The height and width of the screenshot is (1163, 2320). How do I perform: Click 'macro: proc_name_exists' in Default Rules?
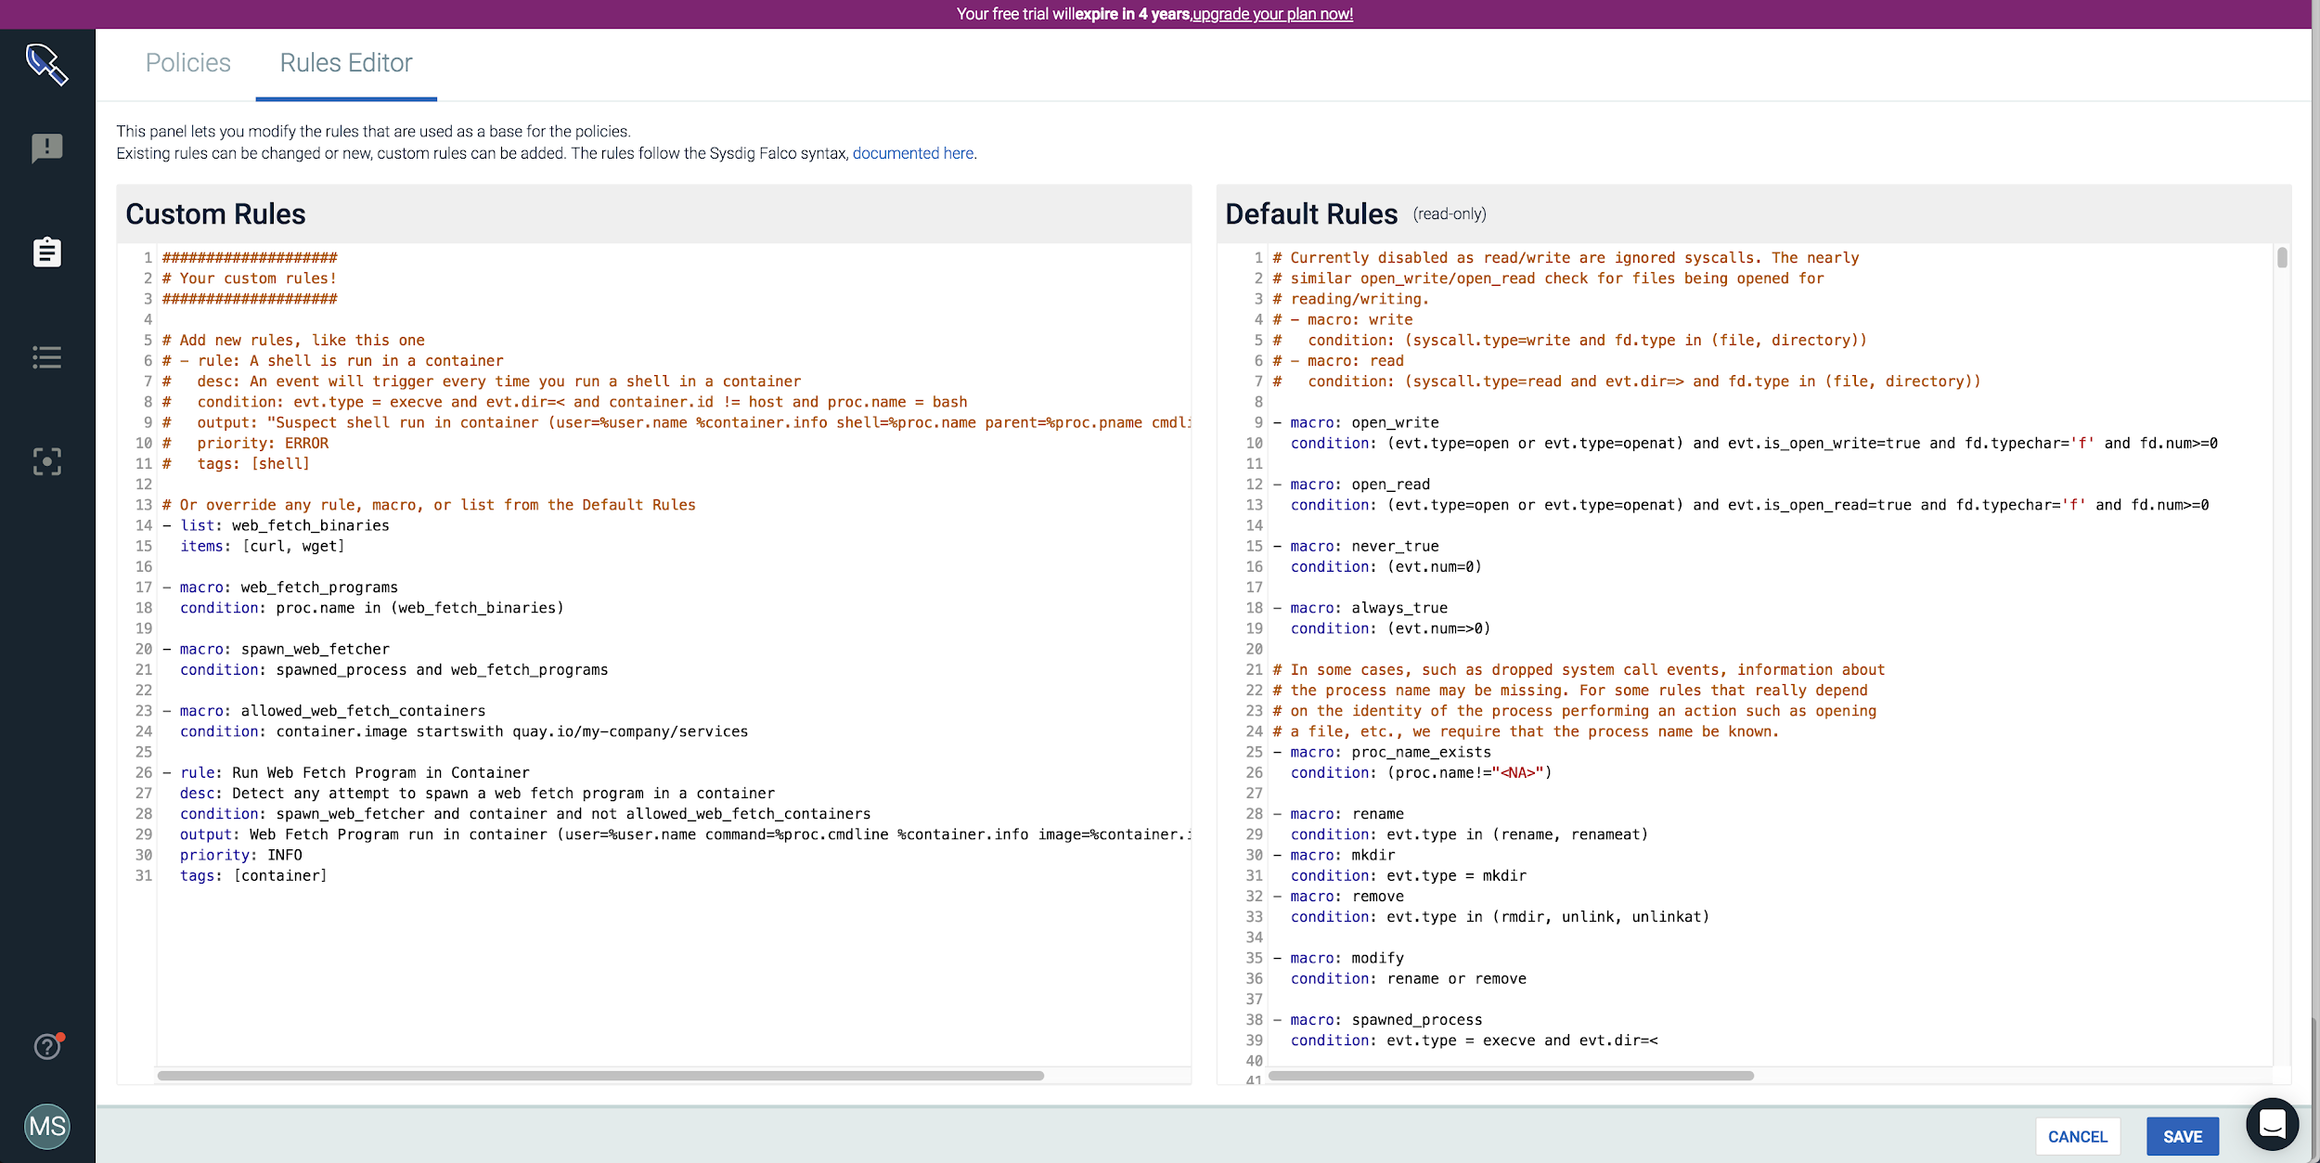coord(1381,752)
